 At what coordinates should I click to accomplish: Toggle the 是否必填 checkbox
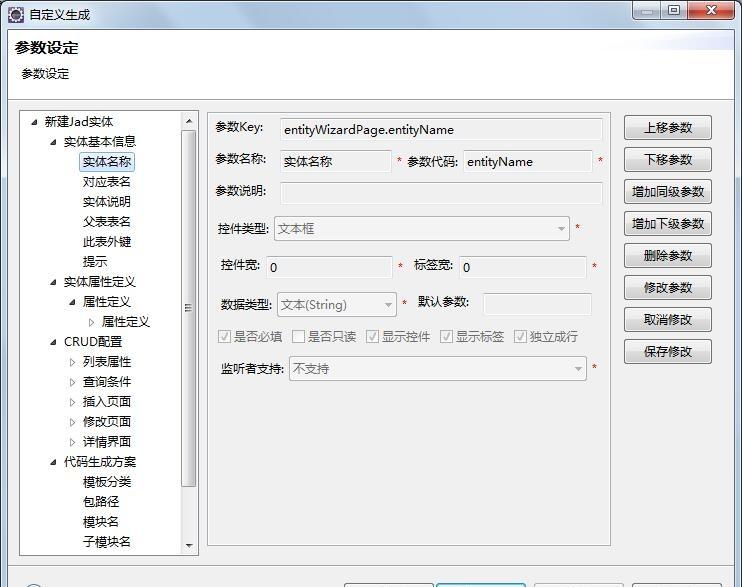click(x=224, y=337)
